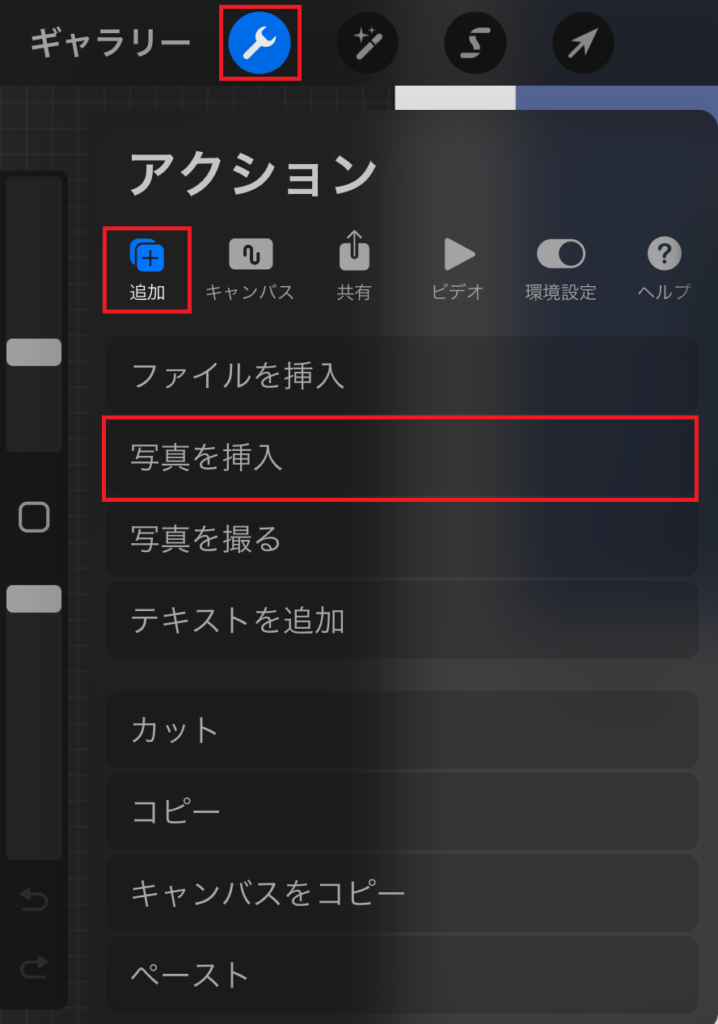Select 写真を撮る option

[x=402, y=539]
